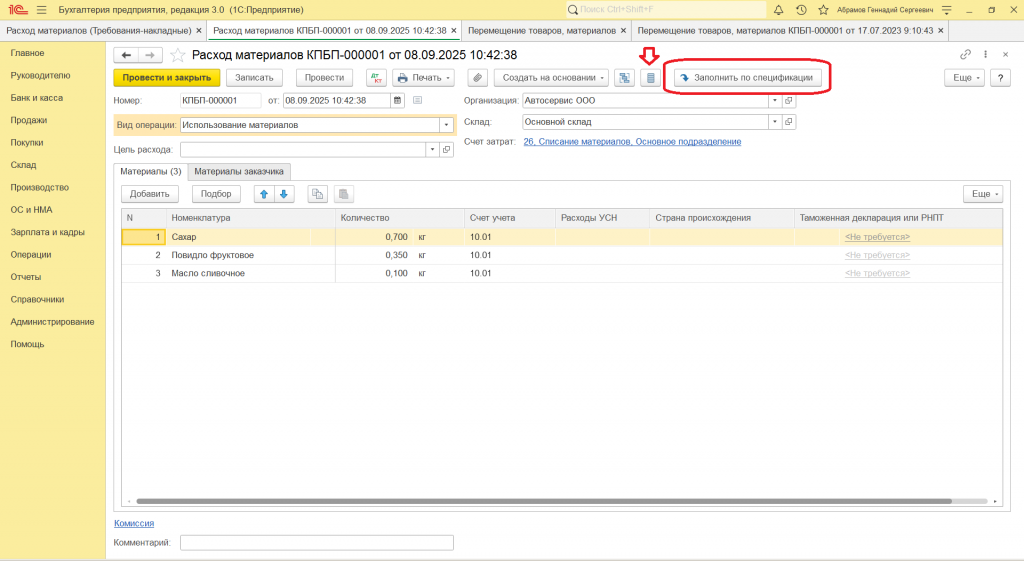
Task: Show Дт/Кт postings icon
Action: (376, 78)
